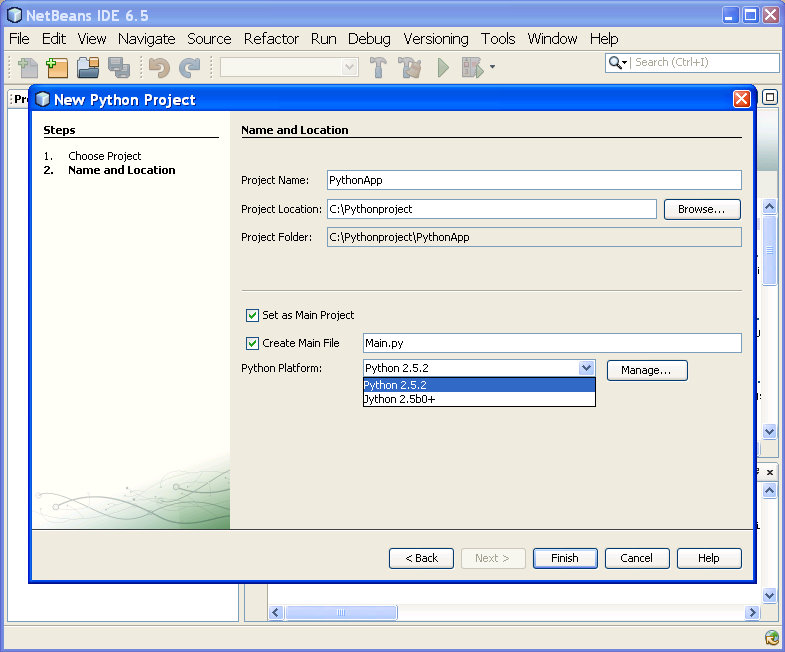This screenshot has height=652, width=785.
Task: Click the horizontal scrollbar left arrow
Action: tap(276, 612)
